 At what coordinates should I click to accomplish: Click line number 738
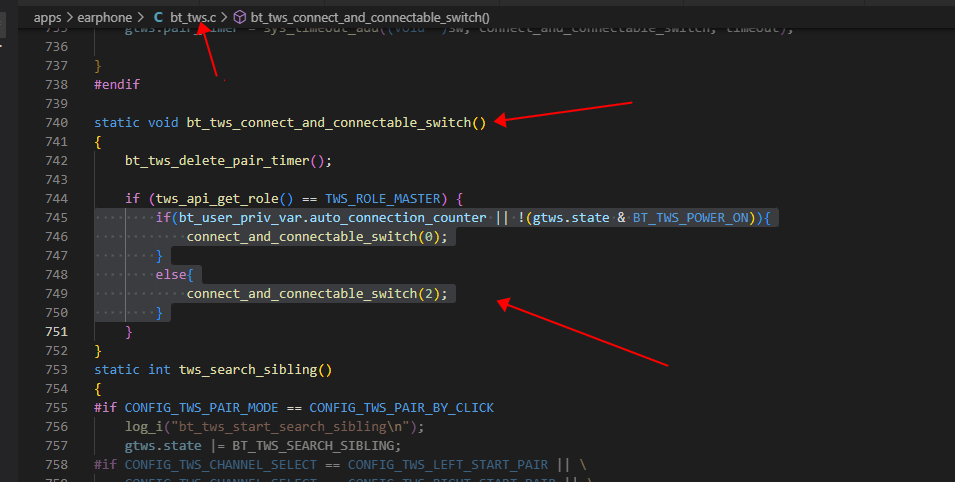click(x=57, y=84)
